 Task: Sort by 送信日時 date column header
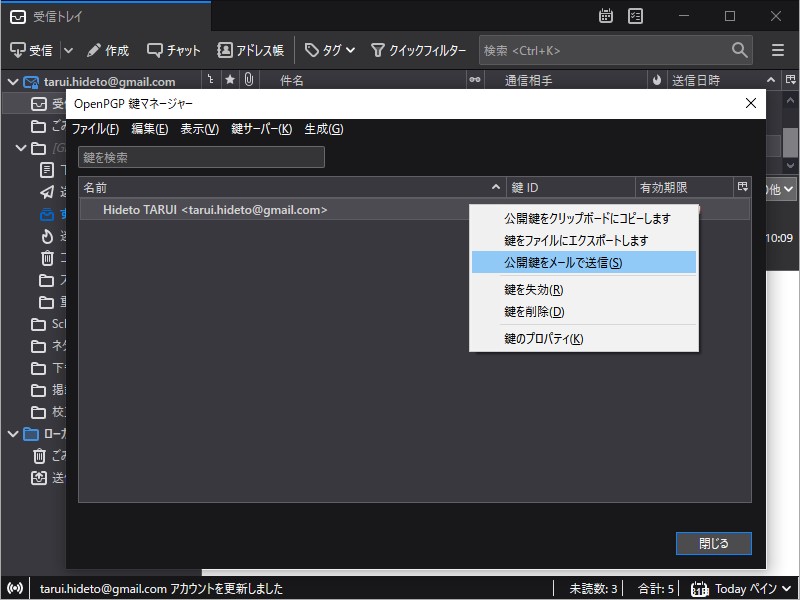[723, 80]
